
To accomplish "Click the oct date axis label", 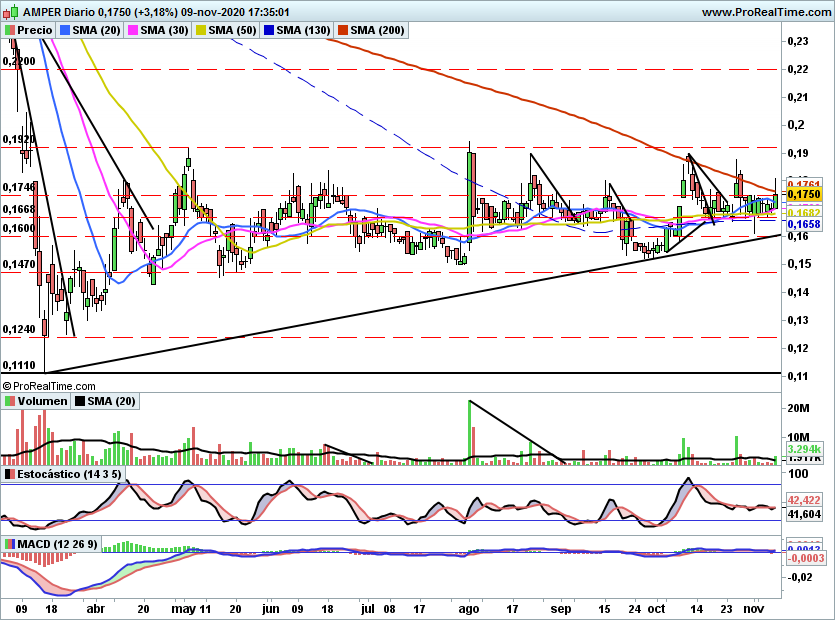I will click(657, 609).
